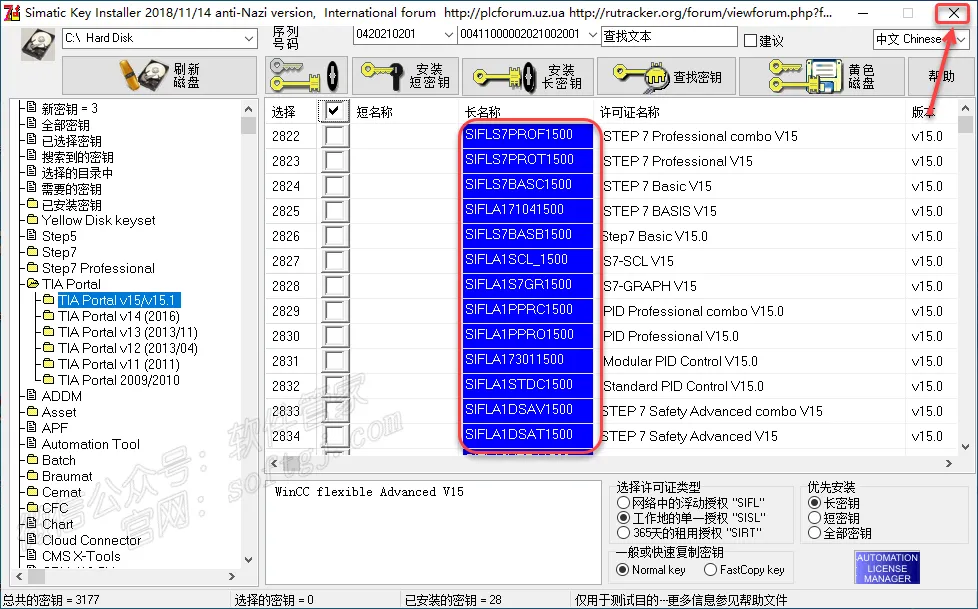Sort by 短名称 column header
Viewport: 978px width, 609px height.
[x=374, y=112]
